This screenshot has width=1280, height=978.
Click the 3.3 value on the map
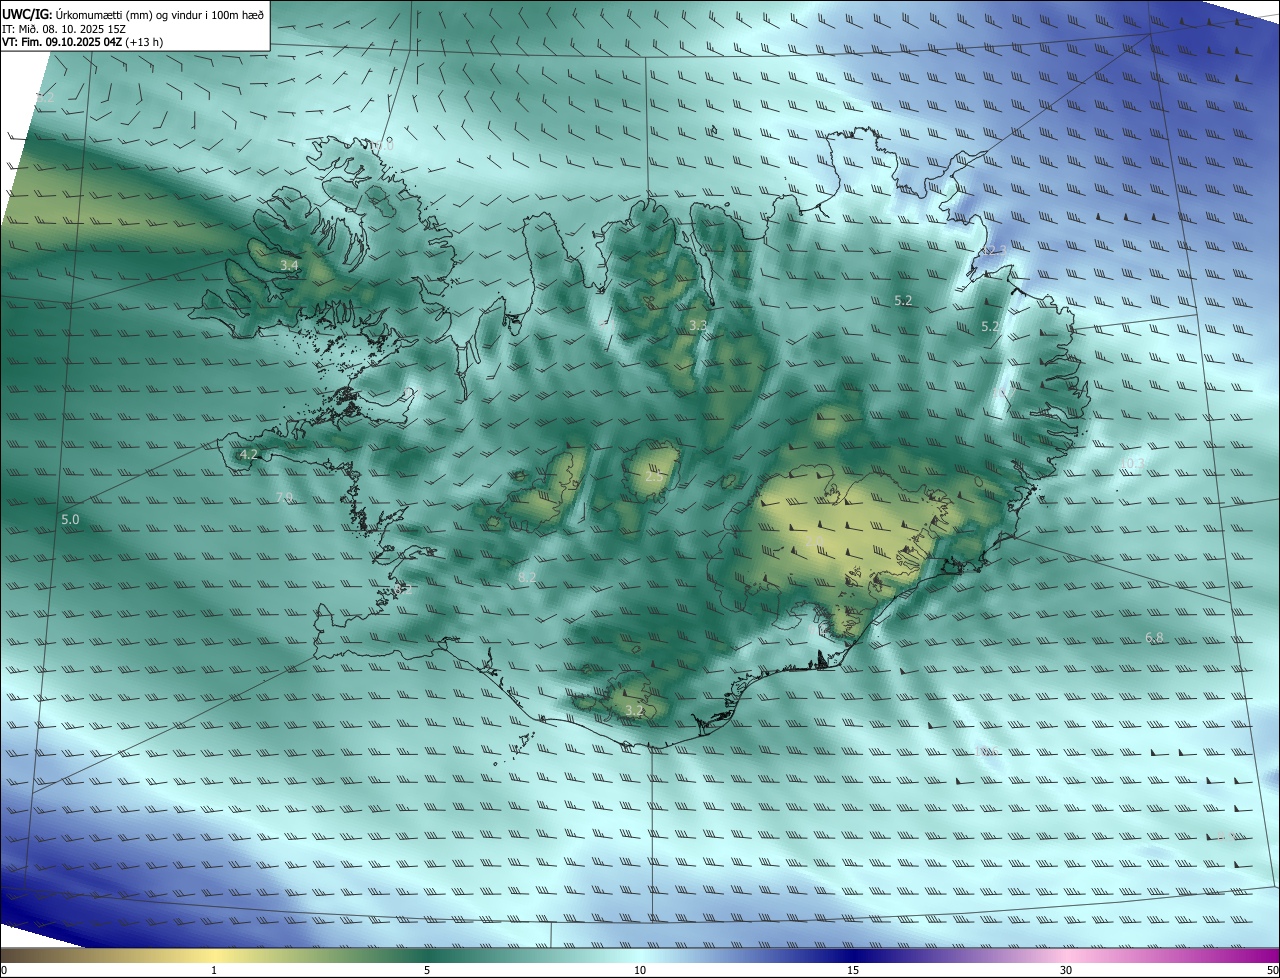(698, 326)
